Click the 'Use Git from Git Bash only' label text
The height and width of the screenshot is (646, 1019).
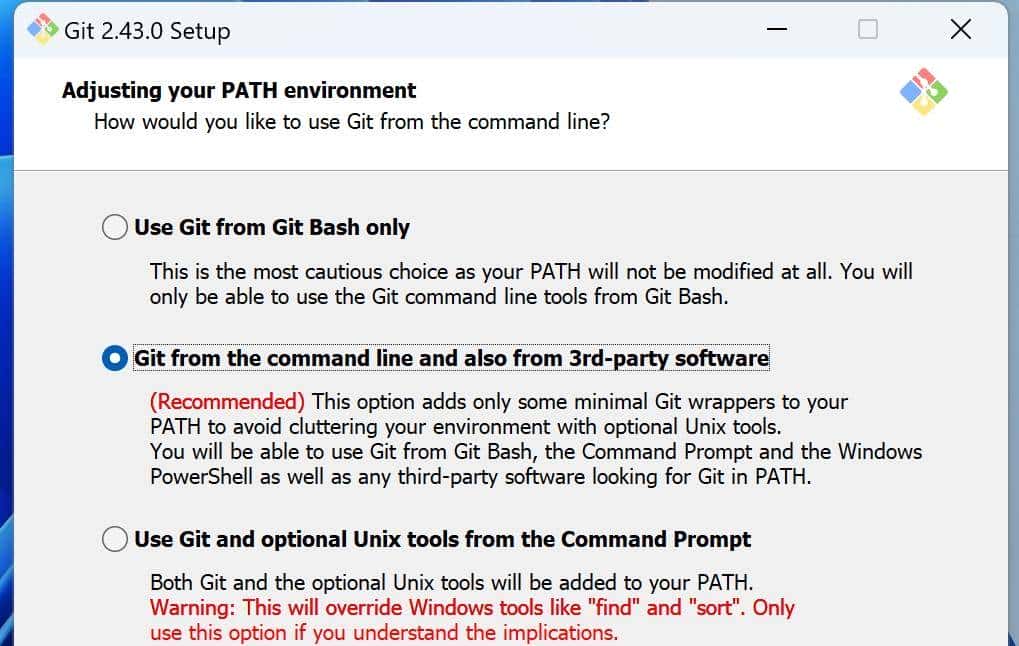(x=272, y=227)
